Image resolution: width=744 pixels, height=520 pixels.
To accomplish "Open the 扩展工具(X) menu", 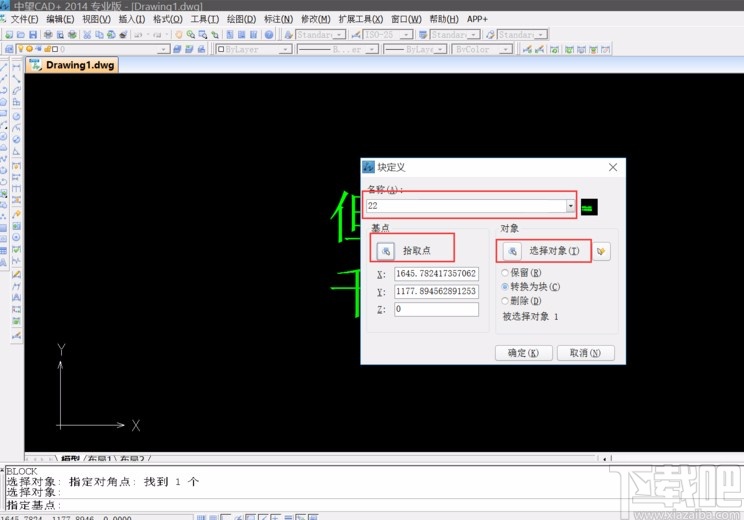I will point(361,19).
